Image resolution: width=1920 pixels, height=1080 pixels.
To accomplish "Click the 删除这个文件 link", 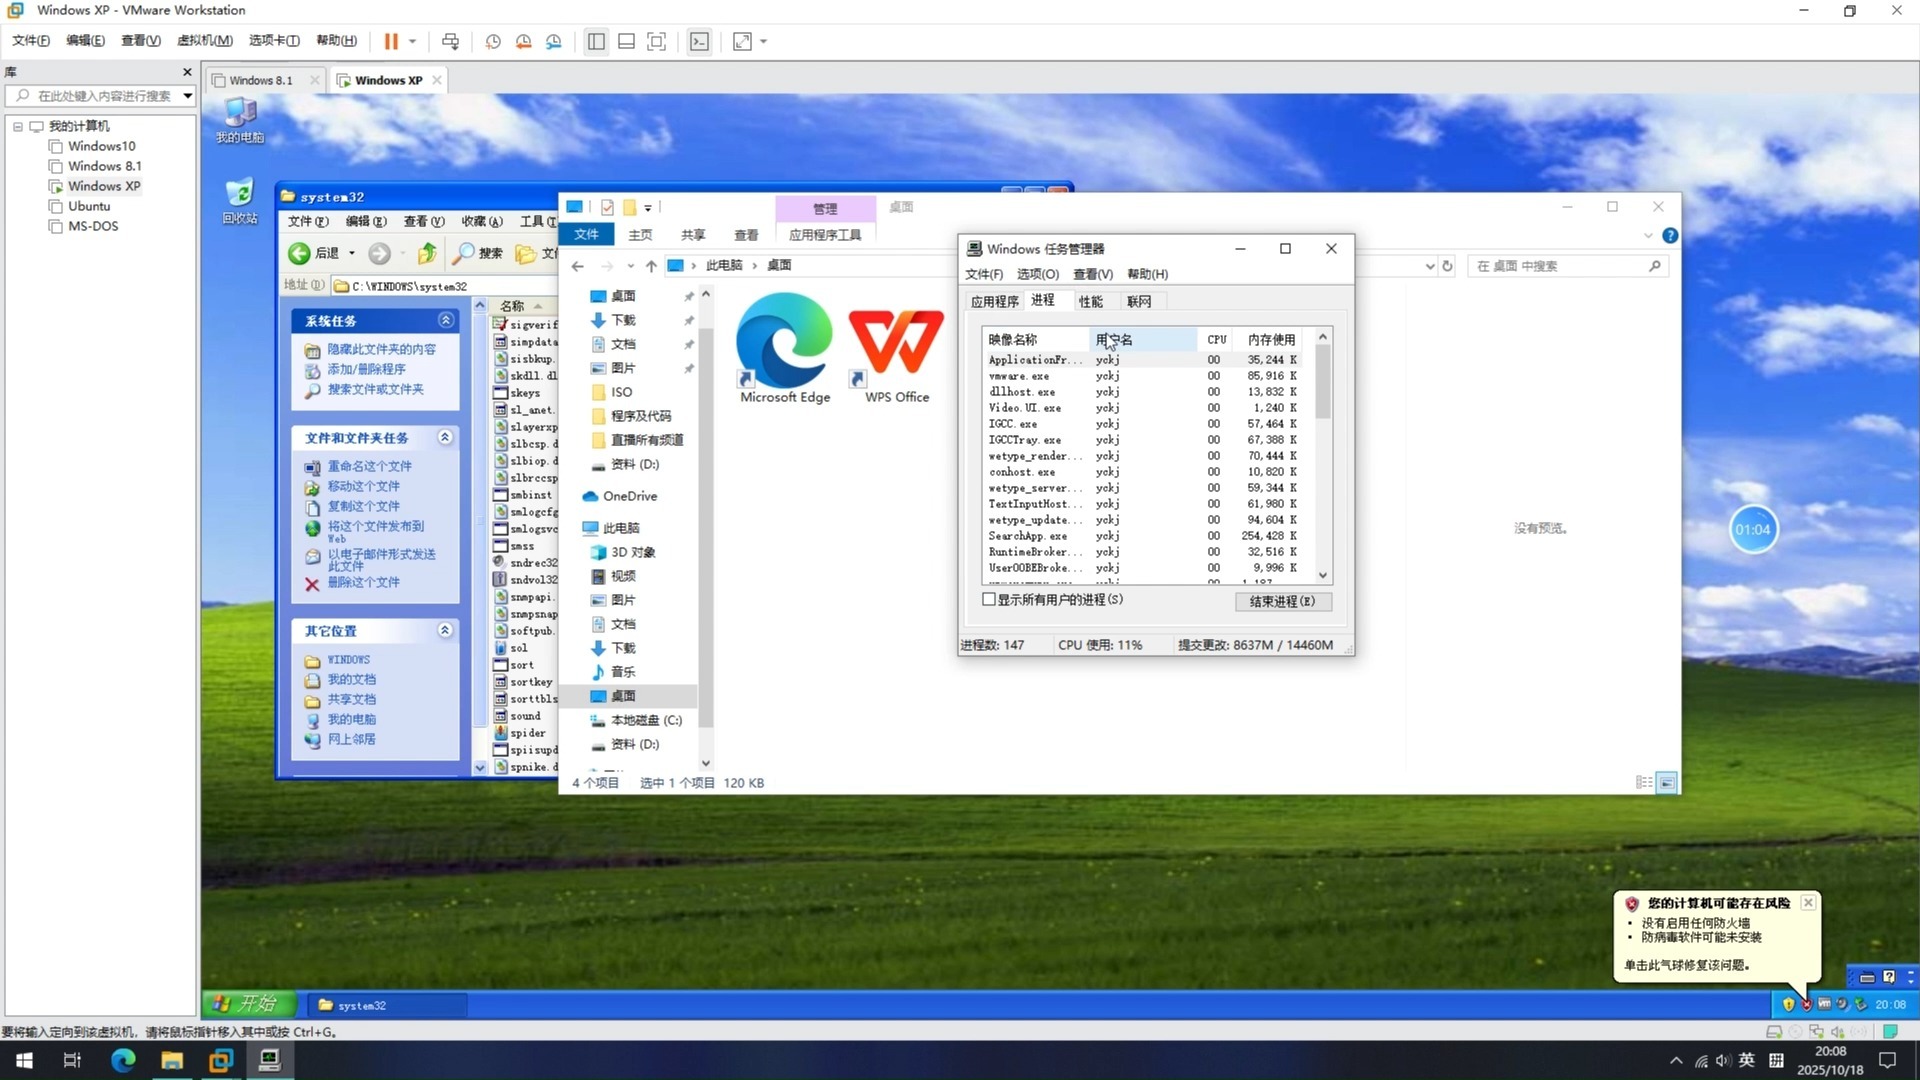I will point(363,582).
